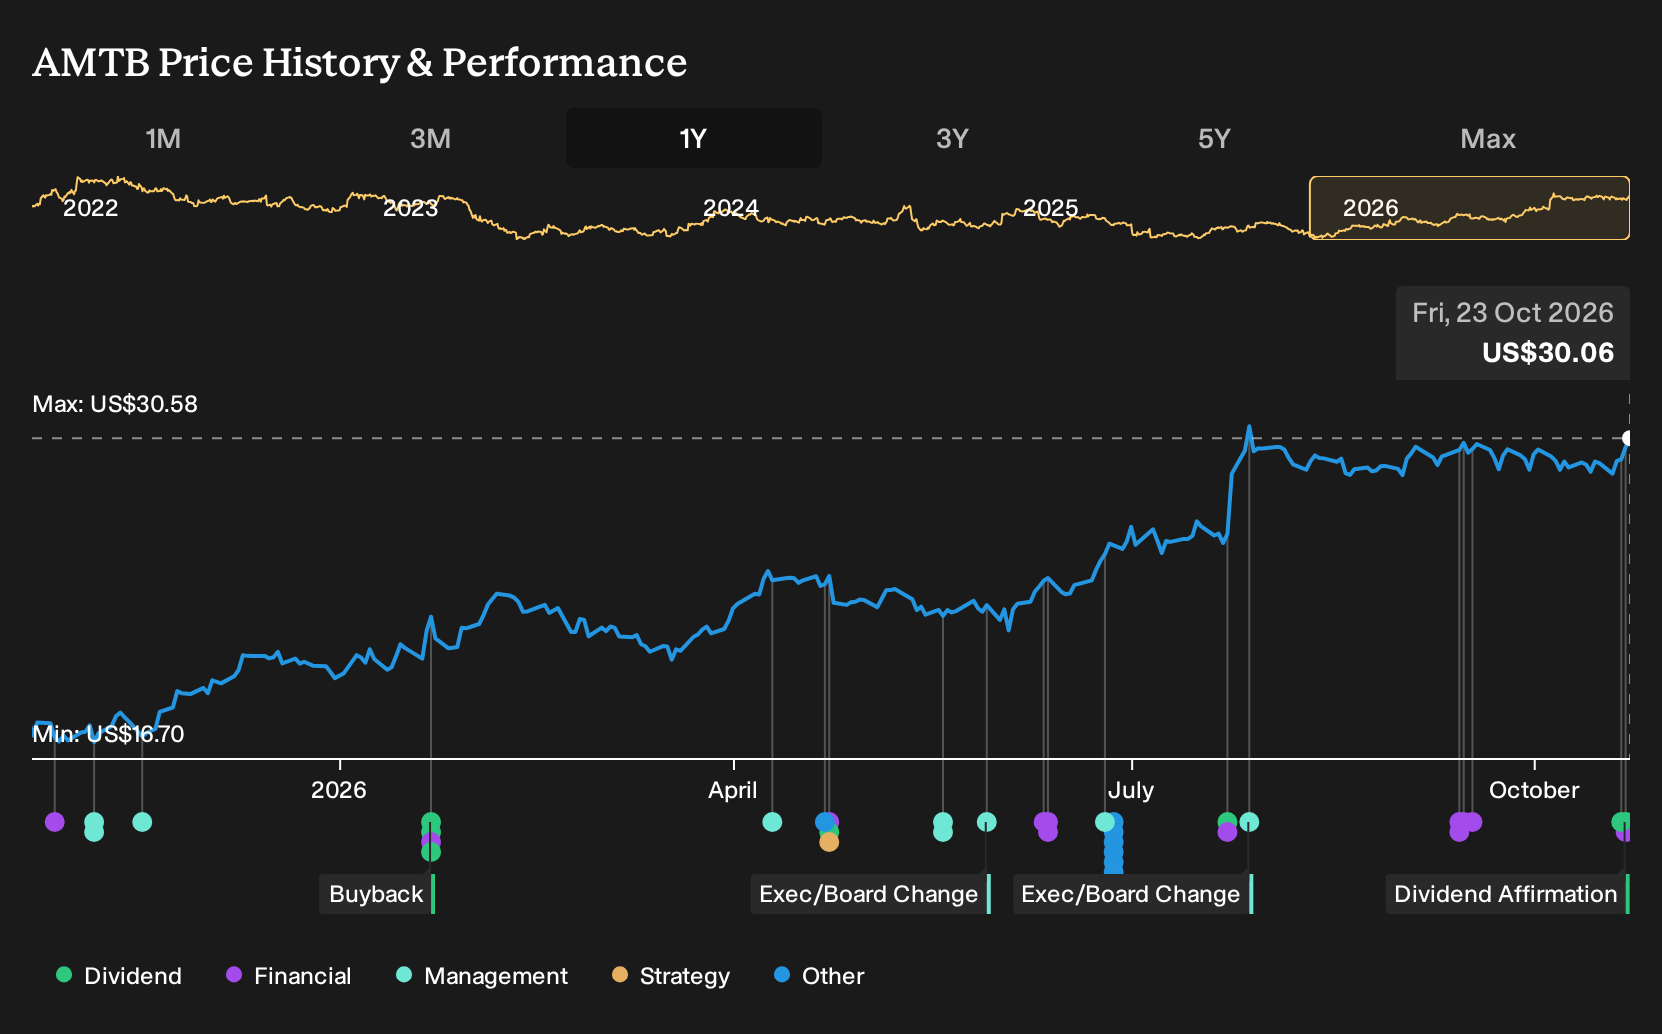Click top green Dividend marker above Buyback
This screenshot has height=1034, width=1662.
pos(431,822)
